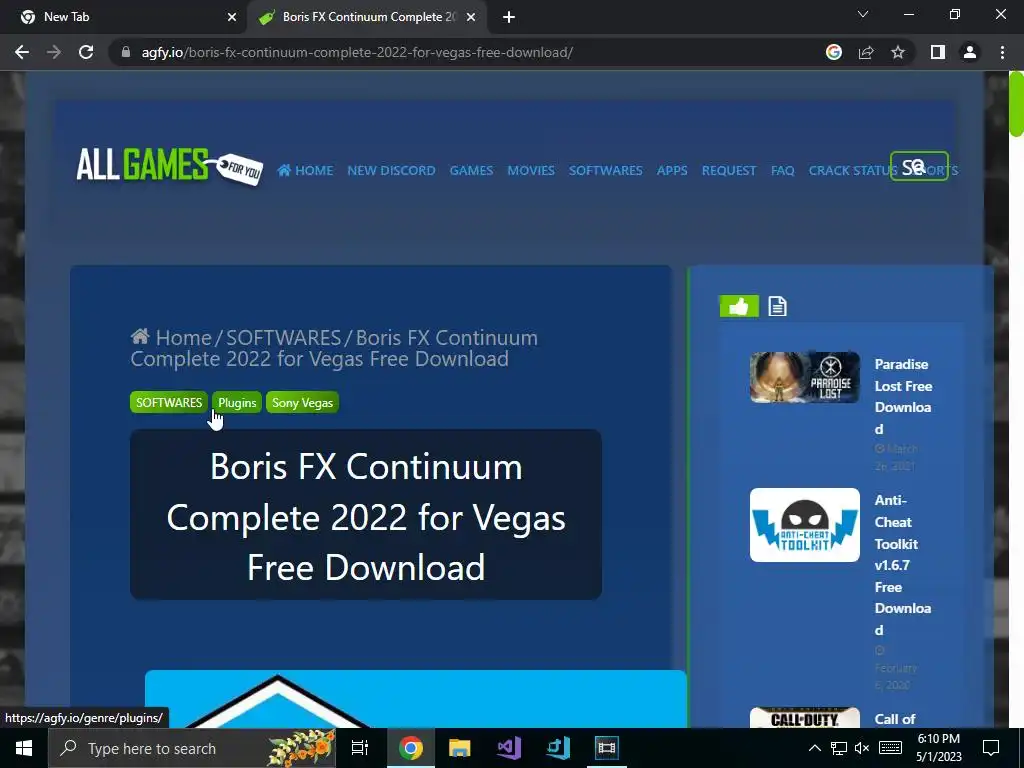Close the New Tab tab

pyautogui.click(x=232, y=17)
